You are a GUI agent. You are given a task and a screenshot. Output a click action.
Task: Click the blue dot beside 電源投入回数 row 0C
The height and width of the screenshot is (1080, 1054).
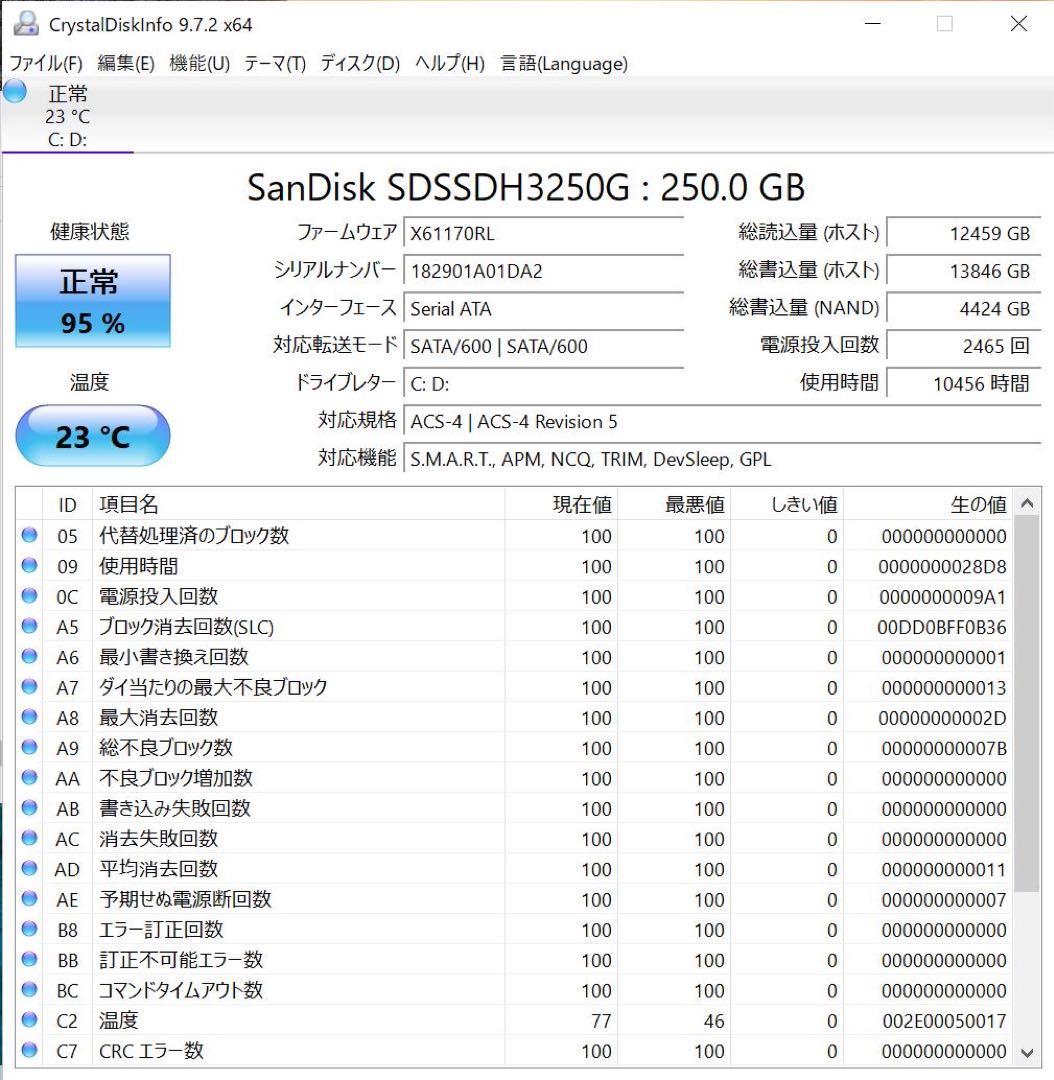coord(29,597)
